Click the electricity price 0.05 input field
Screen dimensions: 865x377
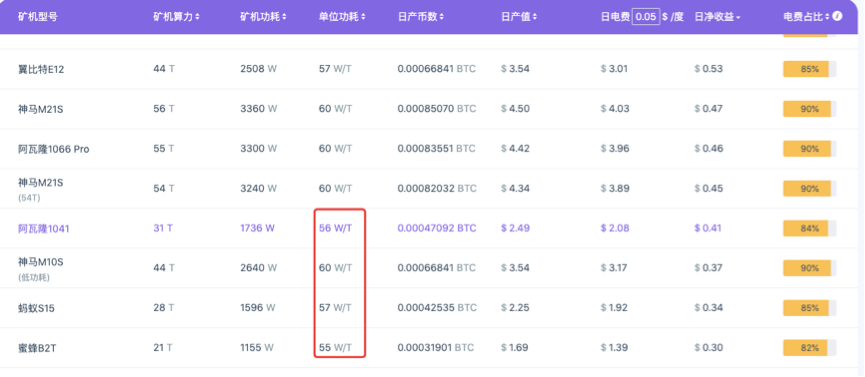pyautogui.click(x=646, y=17)
